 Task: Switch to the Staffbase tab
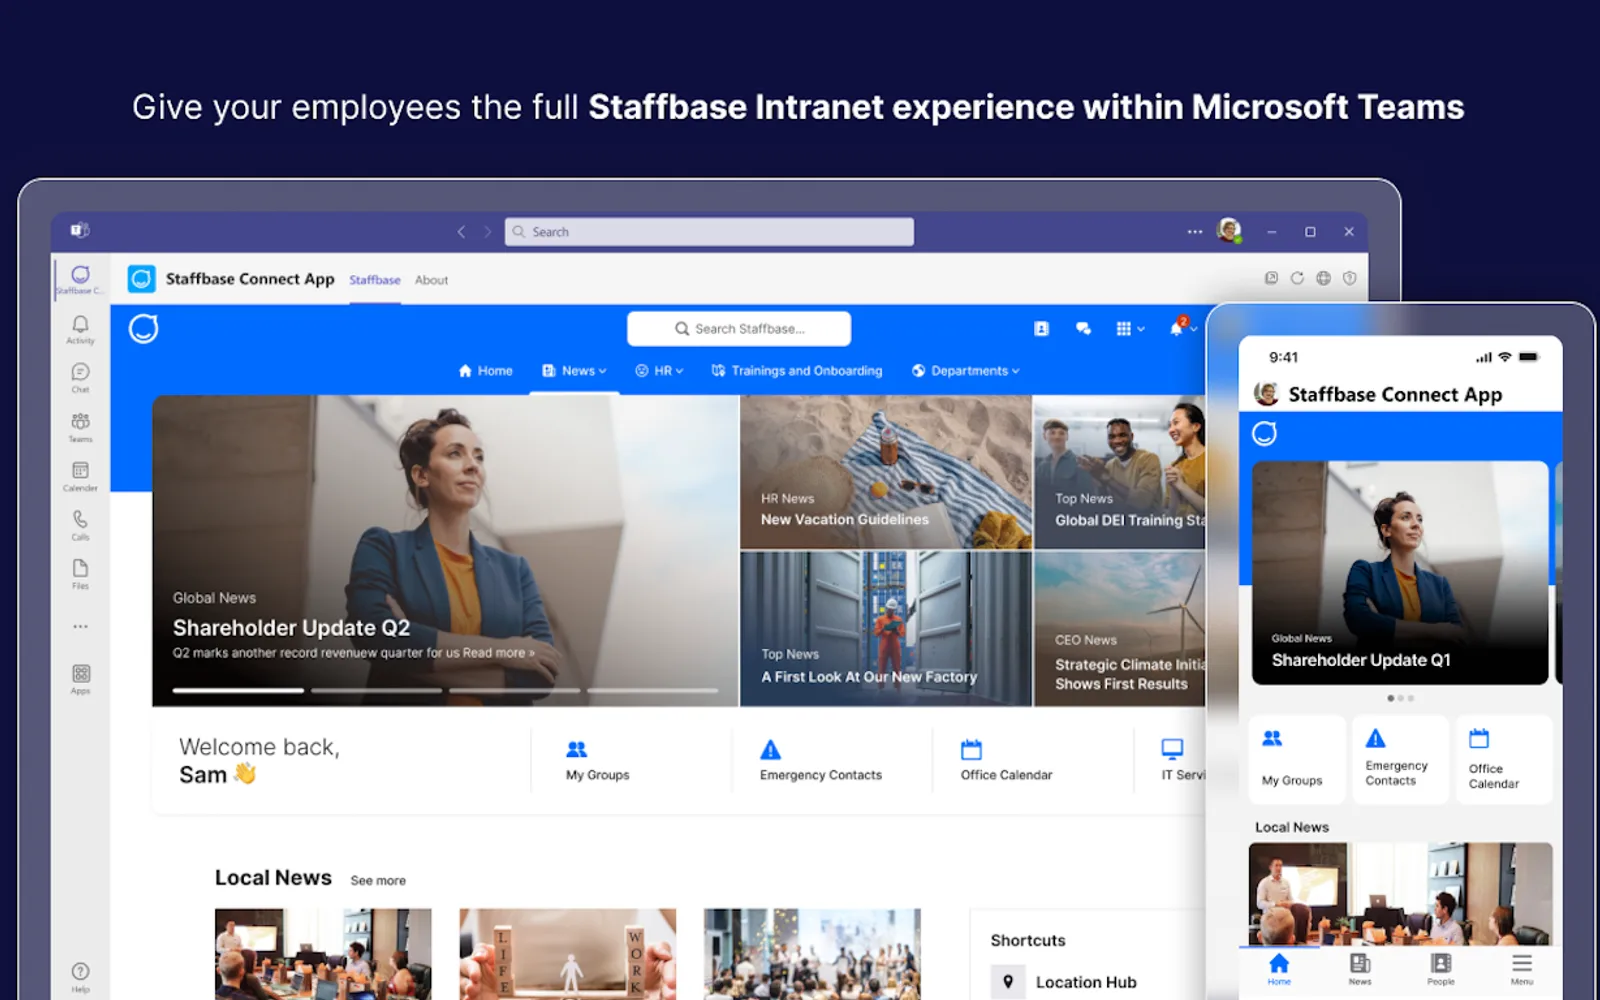pyautogui.click(x=374, y=280)
